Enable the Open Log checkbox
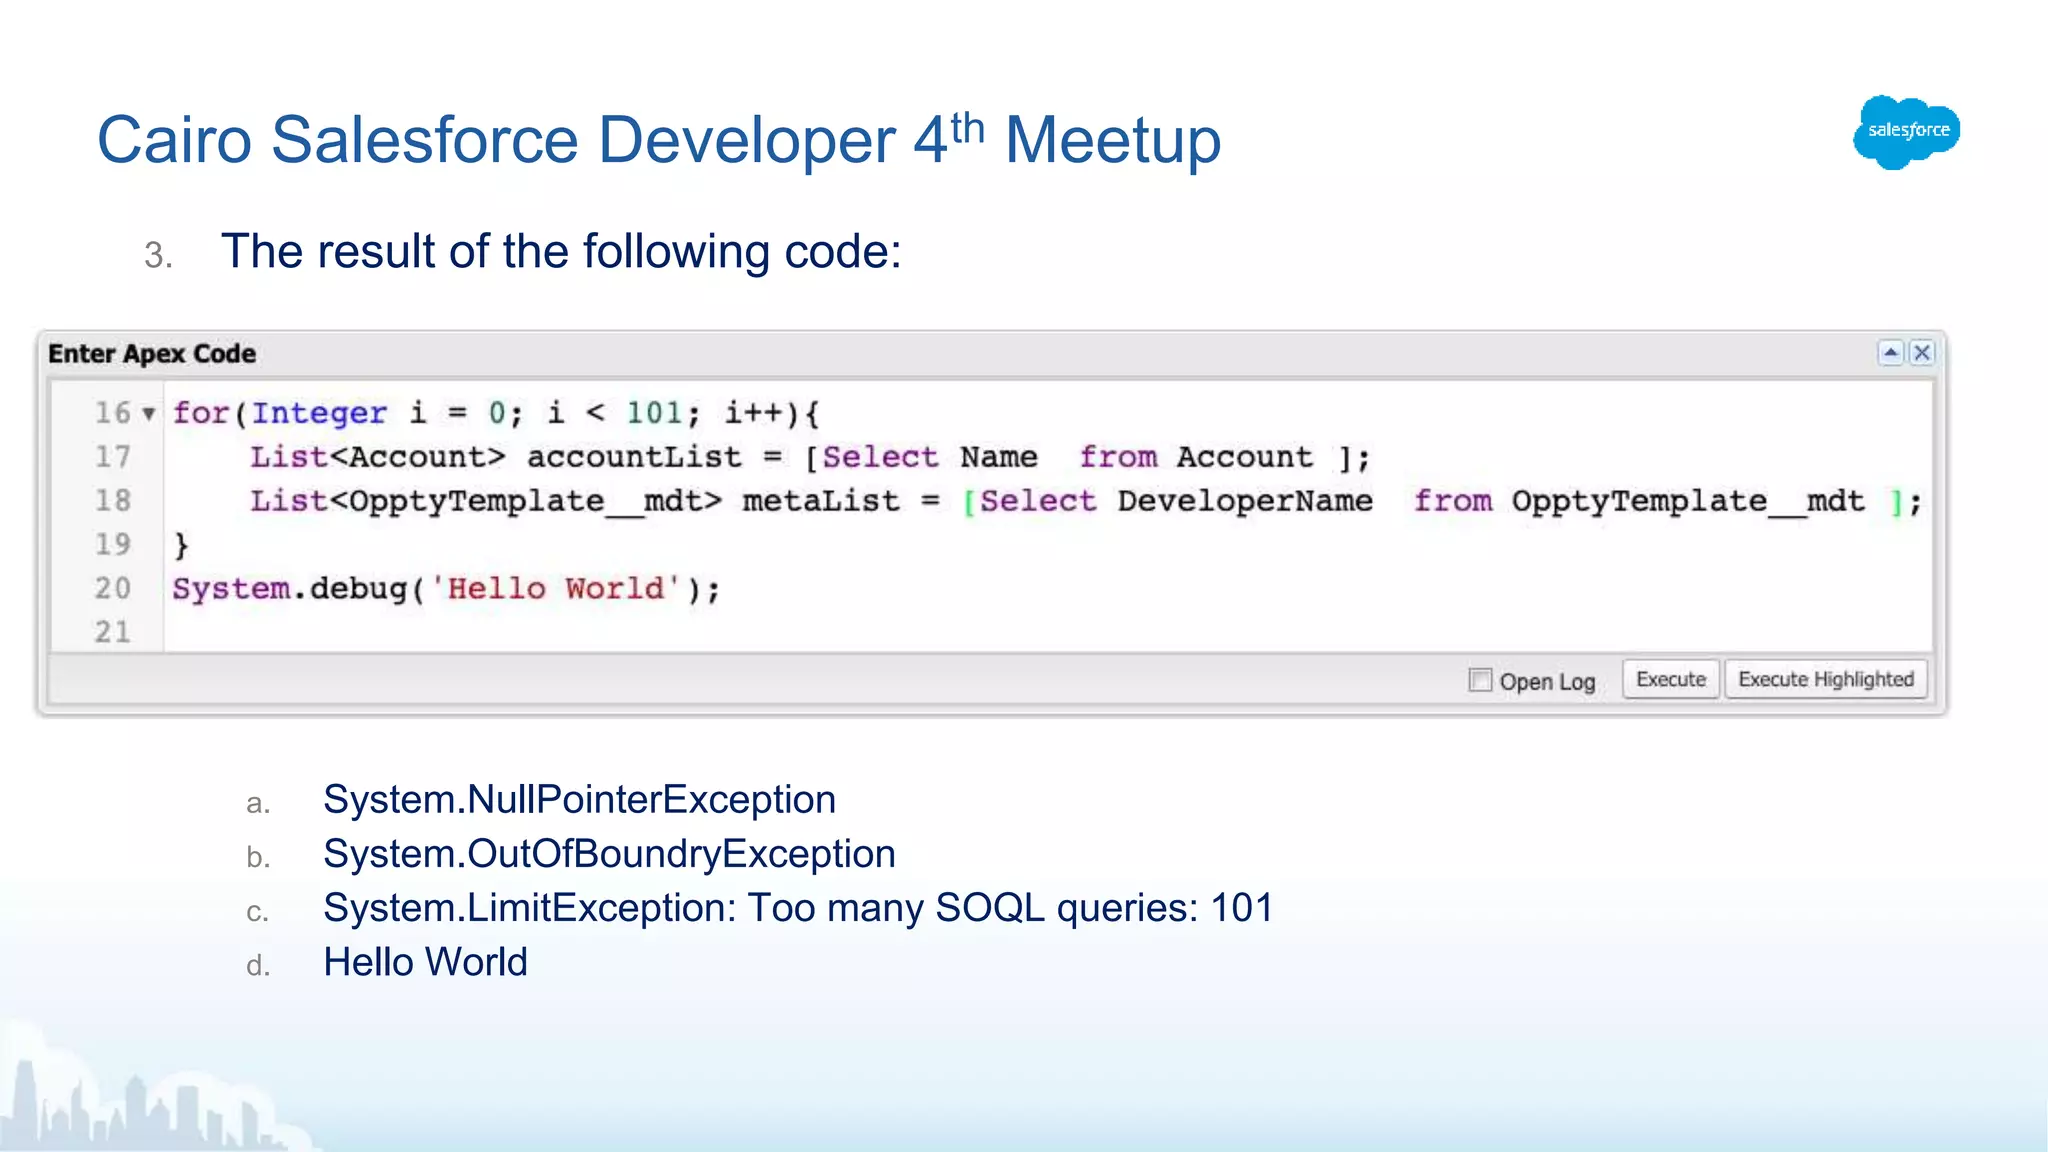This screenshot has width=2048, height=1152. point(1480,680)
